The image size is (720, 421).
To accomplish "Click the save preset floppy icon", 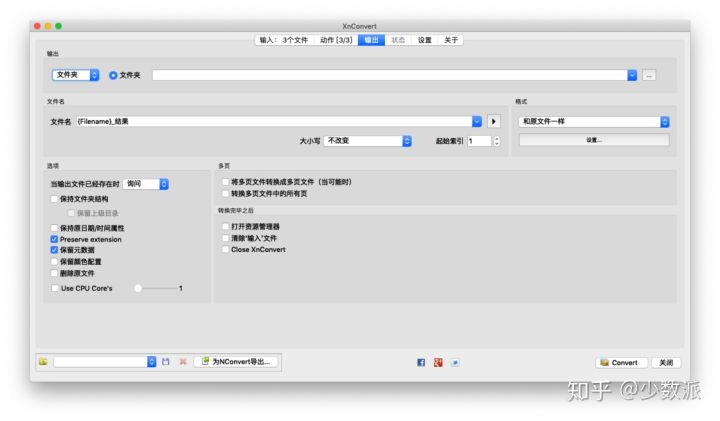I will [166, 362].
